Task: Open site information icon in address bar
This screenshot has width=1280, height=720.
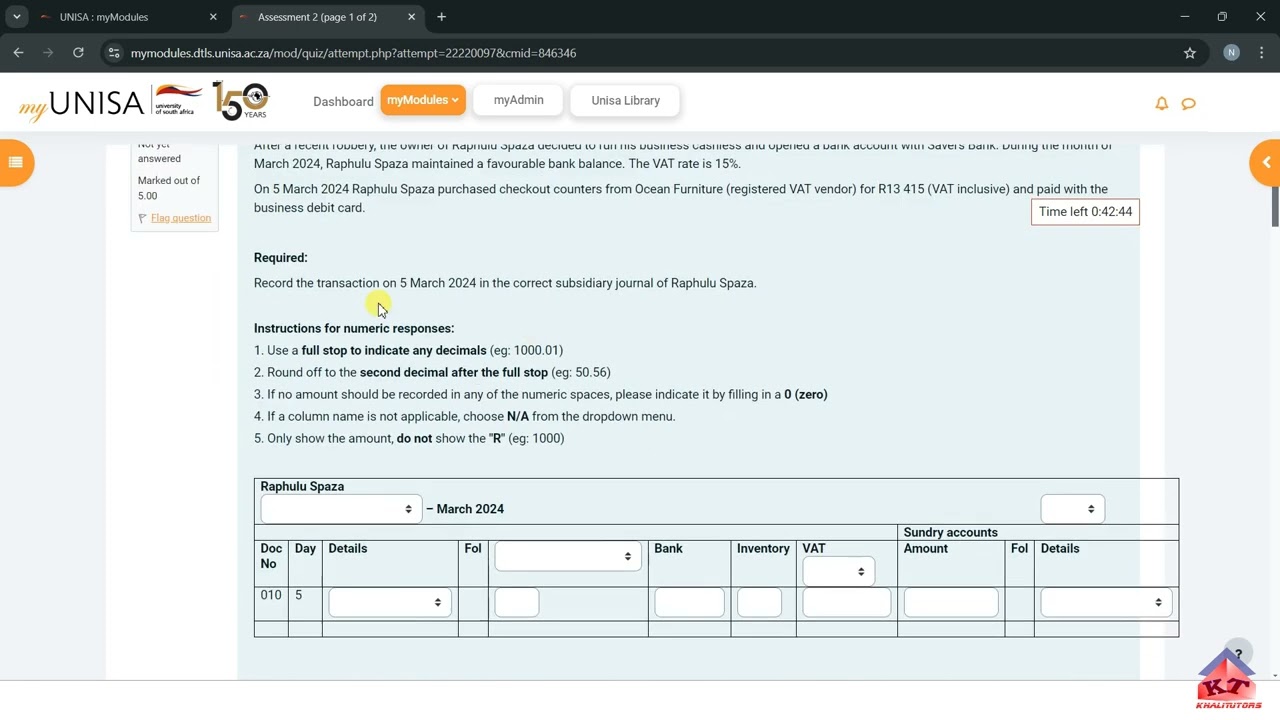Action: point(113,53)
